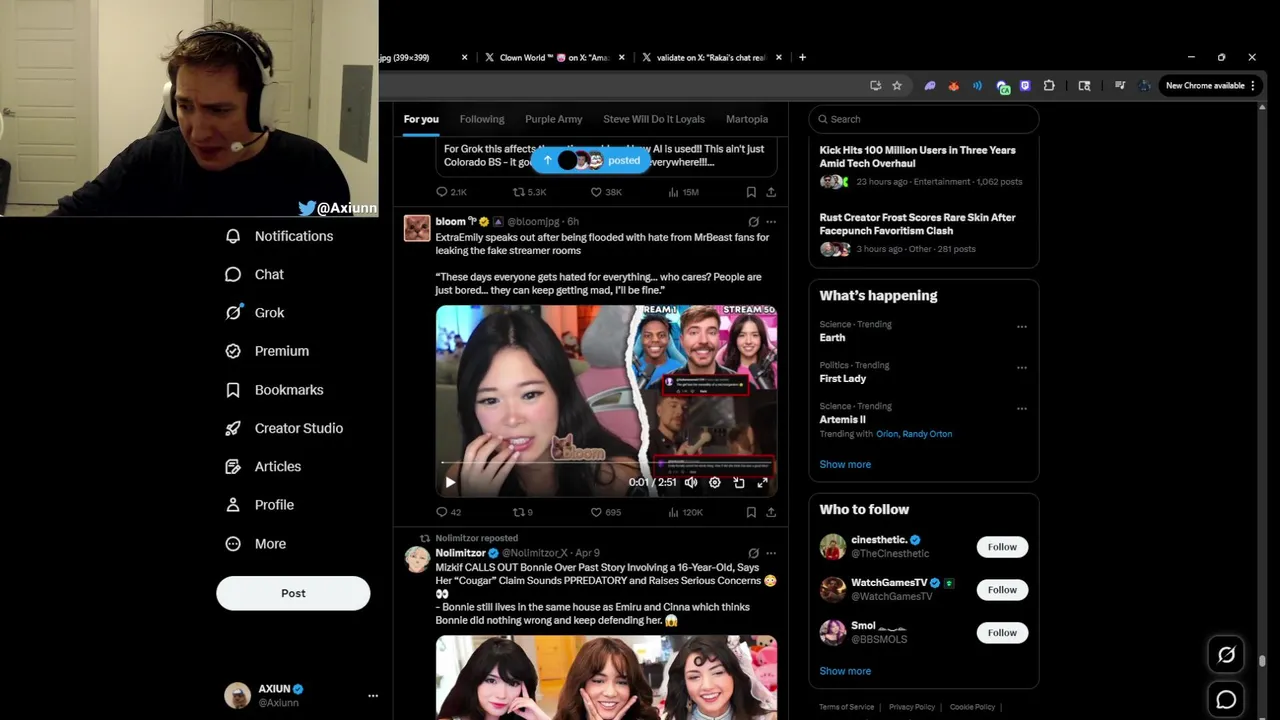Click the X Search field
The height and width of the screenshot is (720, 1280).
tap(924, 119)
